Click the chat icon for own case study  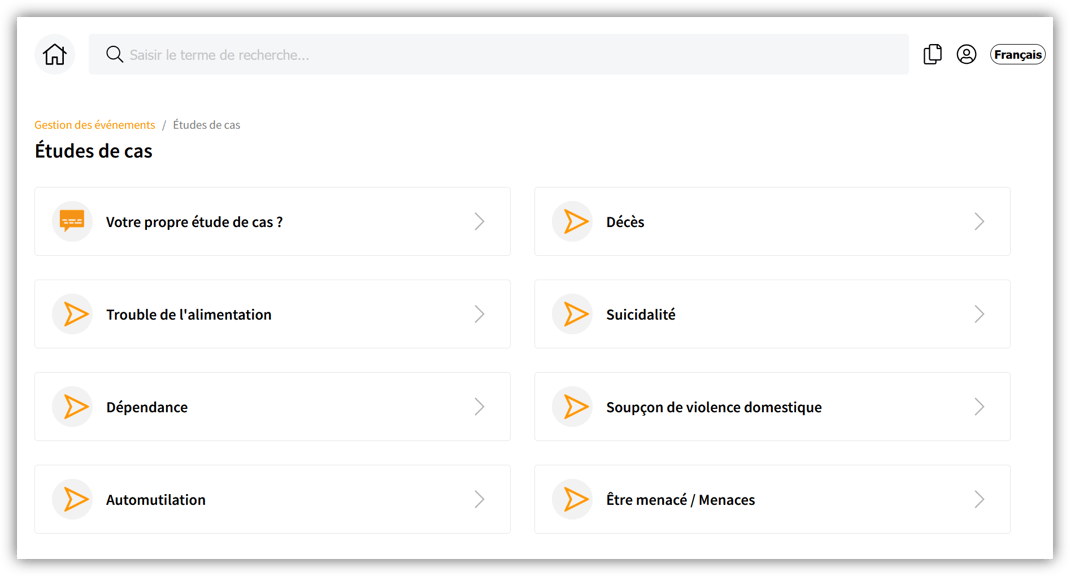72,221
